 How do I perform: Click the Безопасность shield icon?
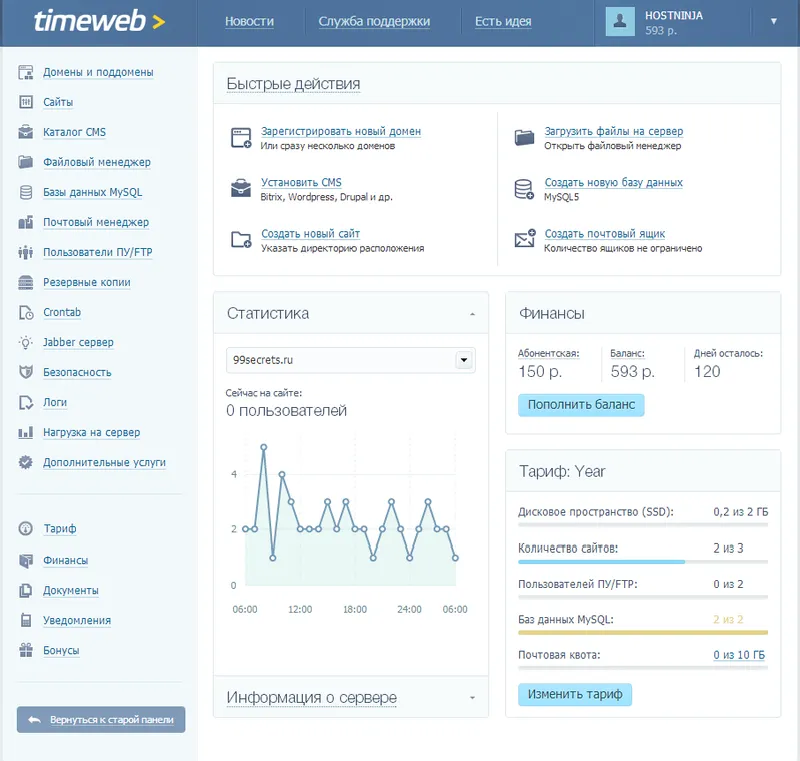pos(26,372)
